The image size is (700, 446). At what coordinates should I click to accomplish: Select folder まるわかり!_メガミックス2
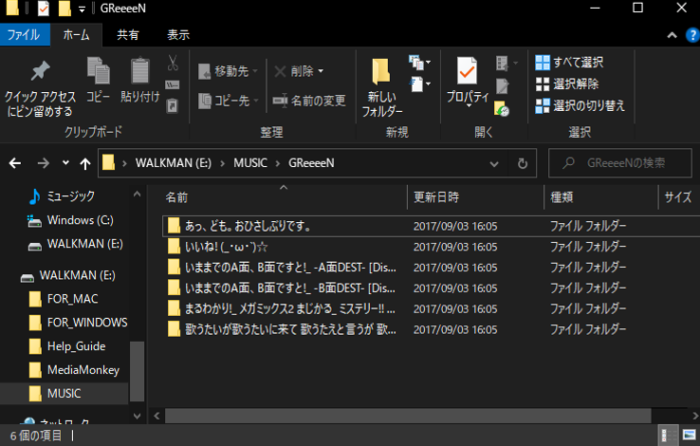pos(431,308)
